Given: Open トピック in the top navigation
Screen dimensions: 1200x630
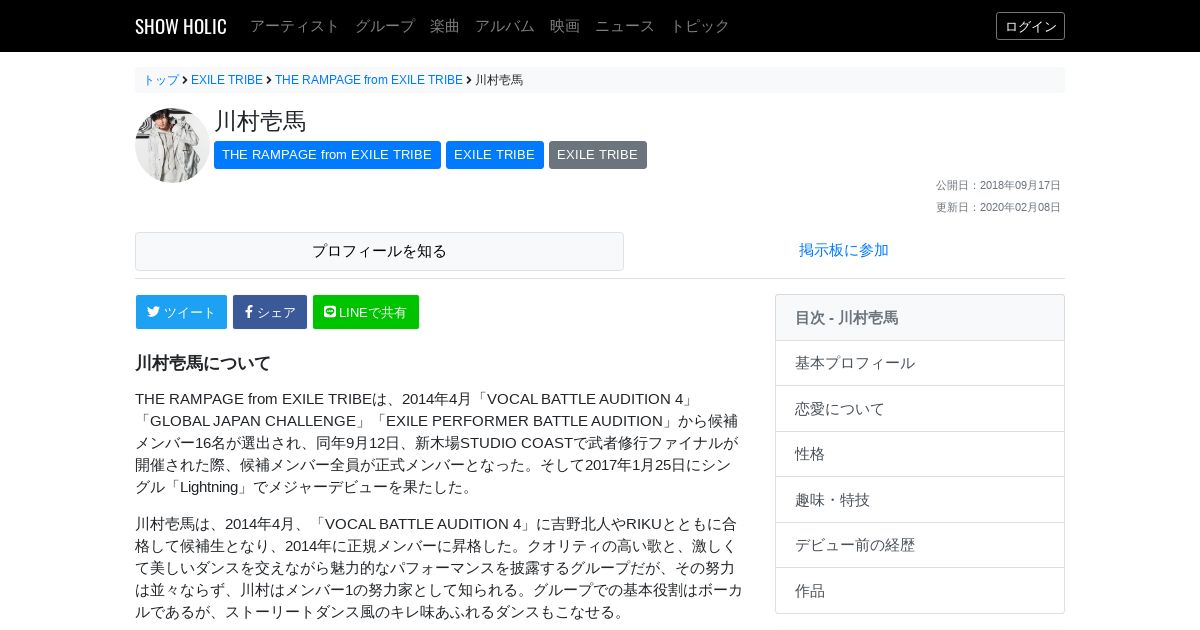Looking at the screenshot, I should [x=700, y=26].
